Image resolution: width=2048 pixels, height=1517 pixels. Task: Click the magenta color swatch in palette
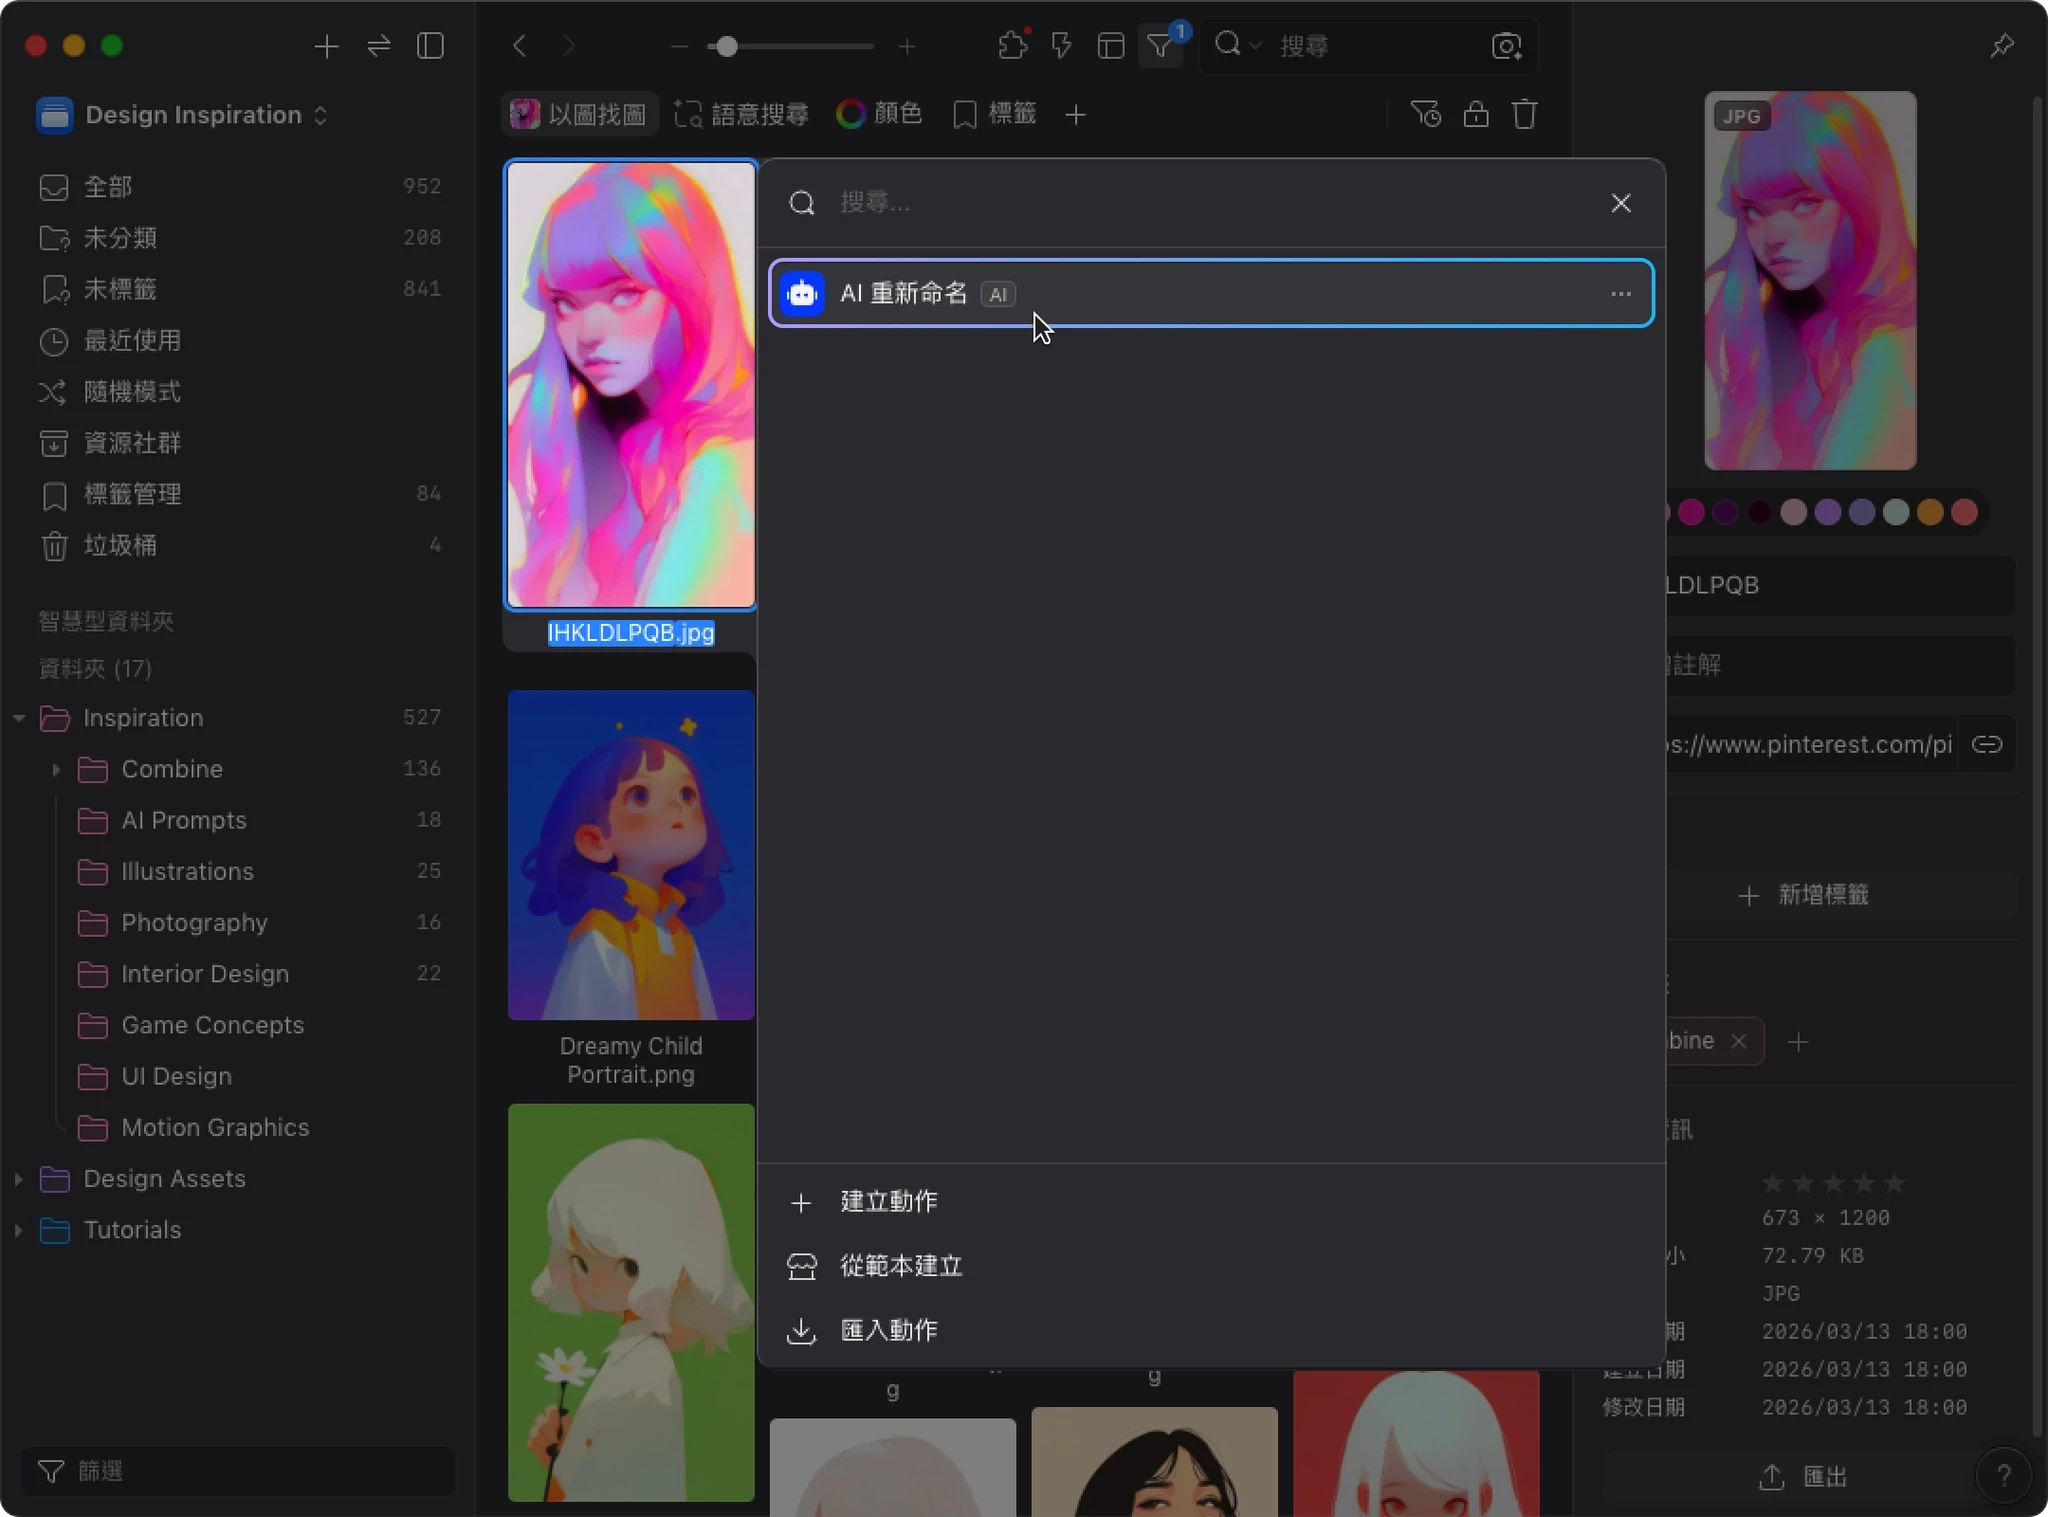1691,512
